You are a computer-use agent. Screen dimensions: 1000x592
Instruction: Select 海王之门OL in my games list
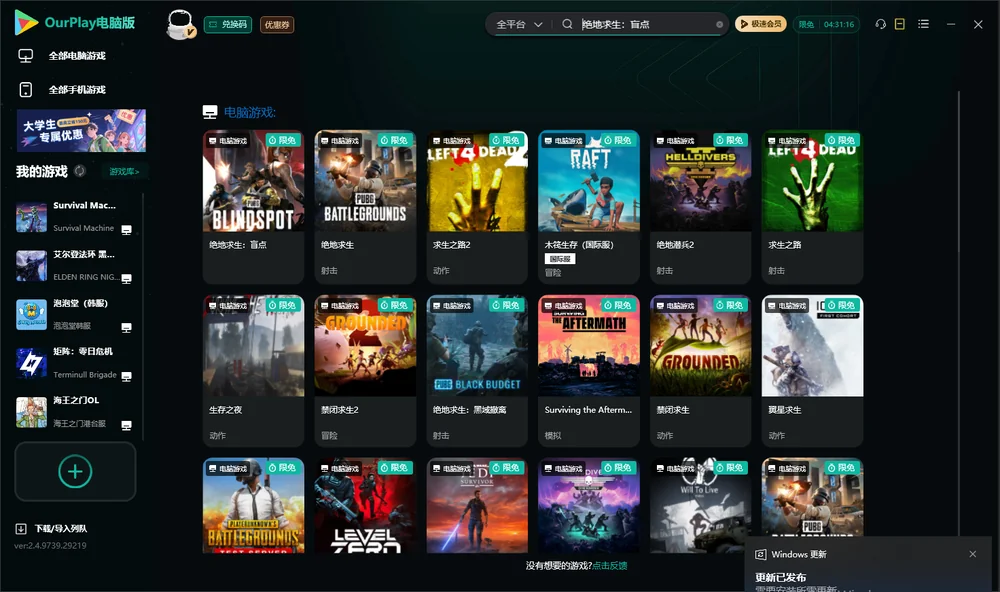tap(76, 411)
